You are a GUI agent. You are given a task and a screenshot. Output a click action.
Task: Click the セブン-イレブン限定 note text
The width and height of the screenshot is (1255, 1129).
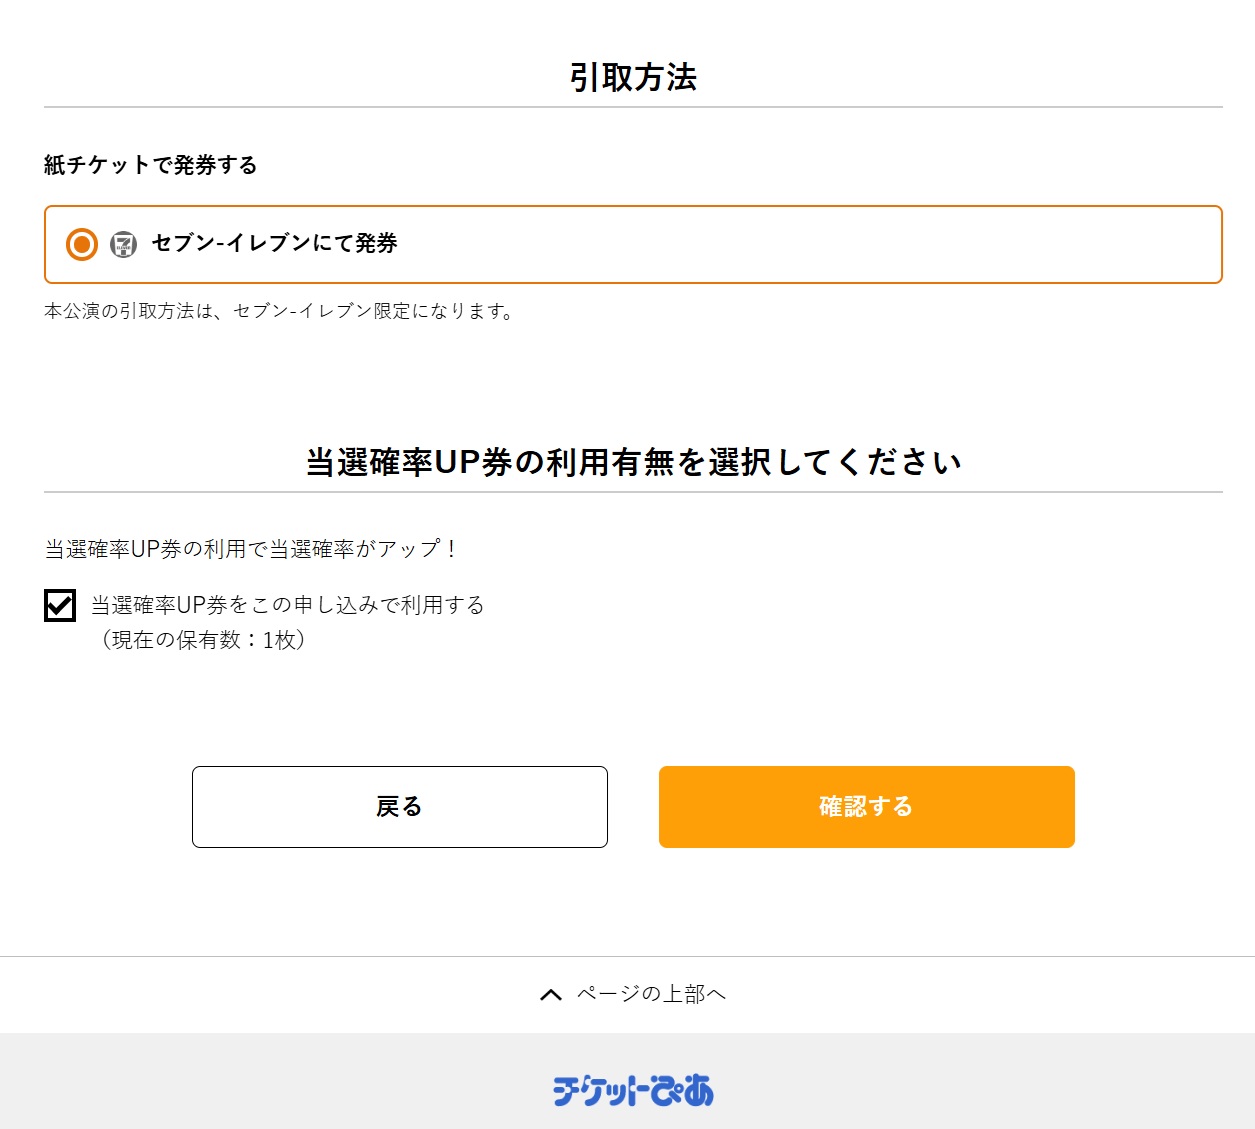(279, 311)
